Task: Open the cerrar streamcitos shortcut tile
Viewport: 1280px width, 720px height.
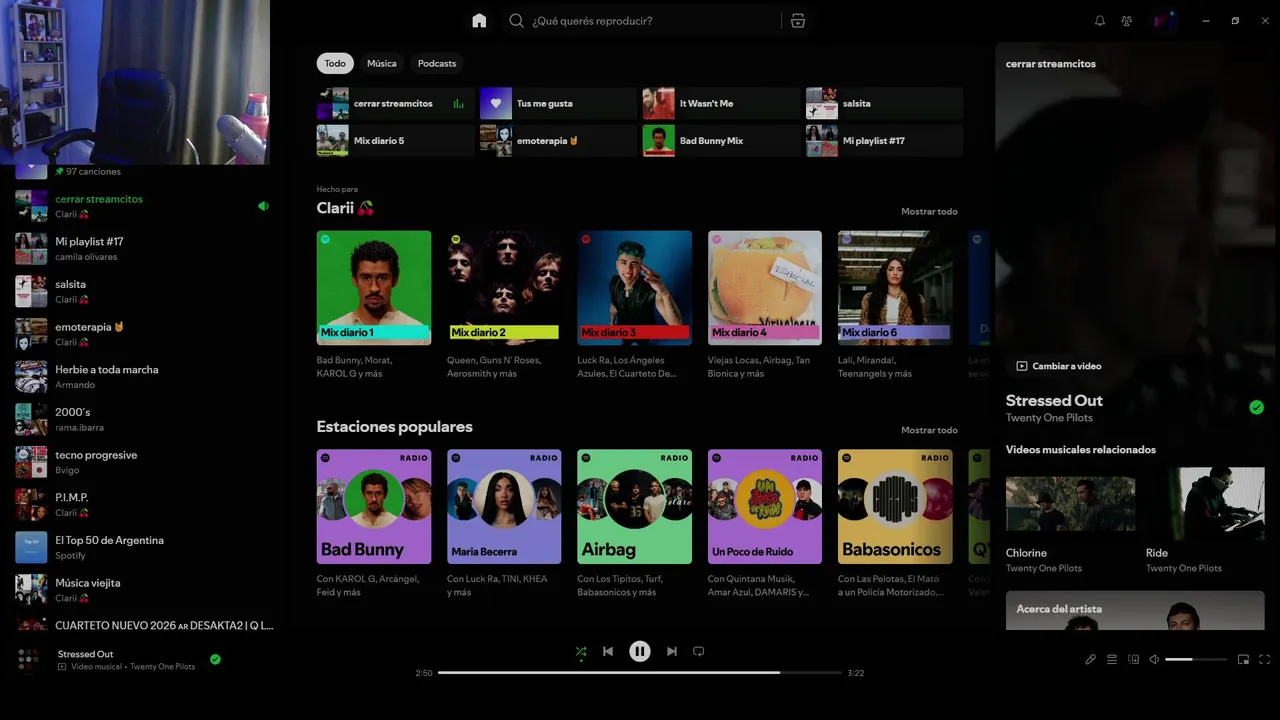Action: coord(395,103)
